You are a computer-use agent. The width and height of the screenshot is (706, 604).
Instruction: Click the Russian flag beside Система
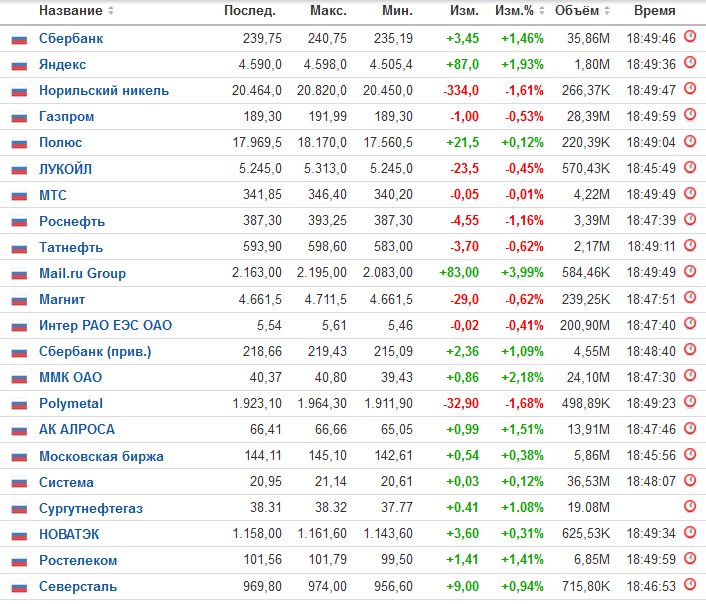click(x=19, y=483)
